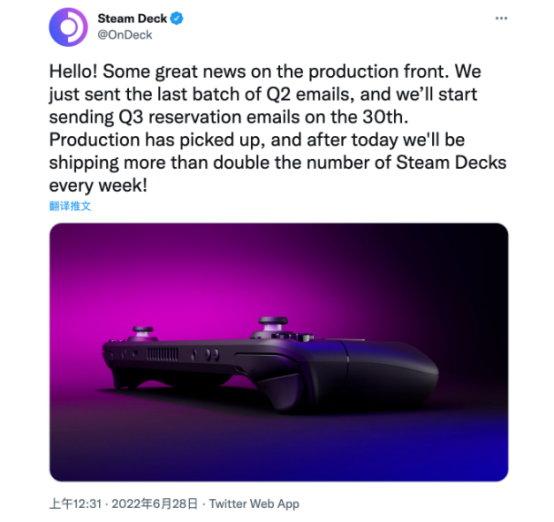Open the Steam Deck profile avatar
Image resolution: width=554 pixels, height=522 pixels.
(x=68, y=27)
